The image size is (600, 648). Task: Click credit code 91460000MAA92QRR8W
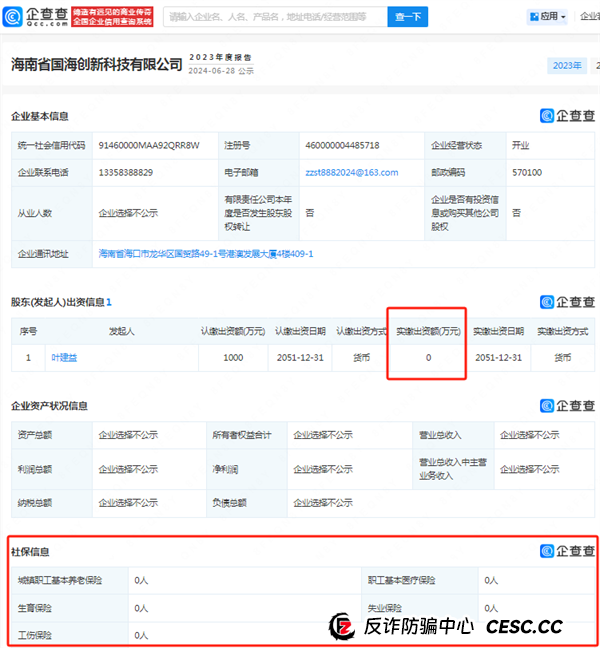(x=149, y=145)
